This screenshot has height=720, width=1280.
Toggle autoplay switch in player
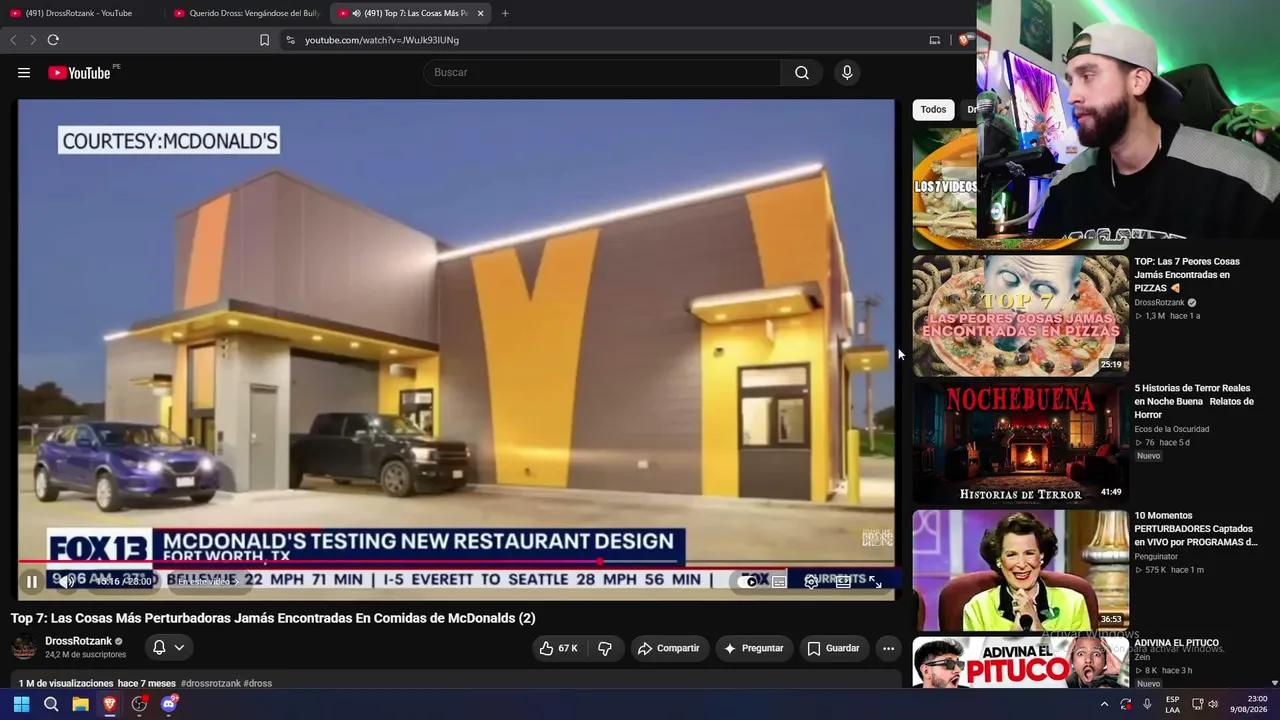click(749, 581)
